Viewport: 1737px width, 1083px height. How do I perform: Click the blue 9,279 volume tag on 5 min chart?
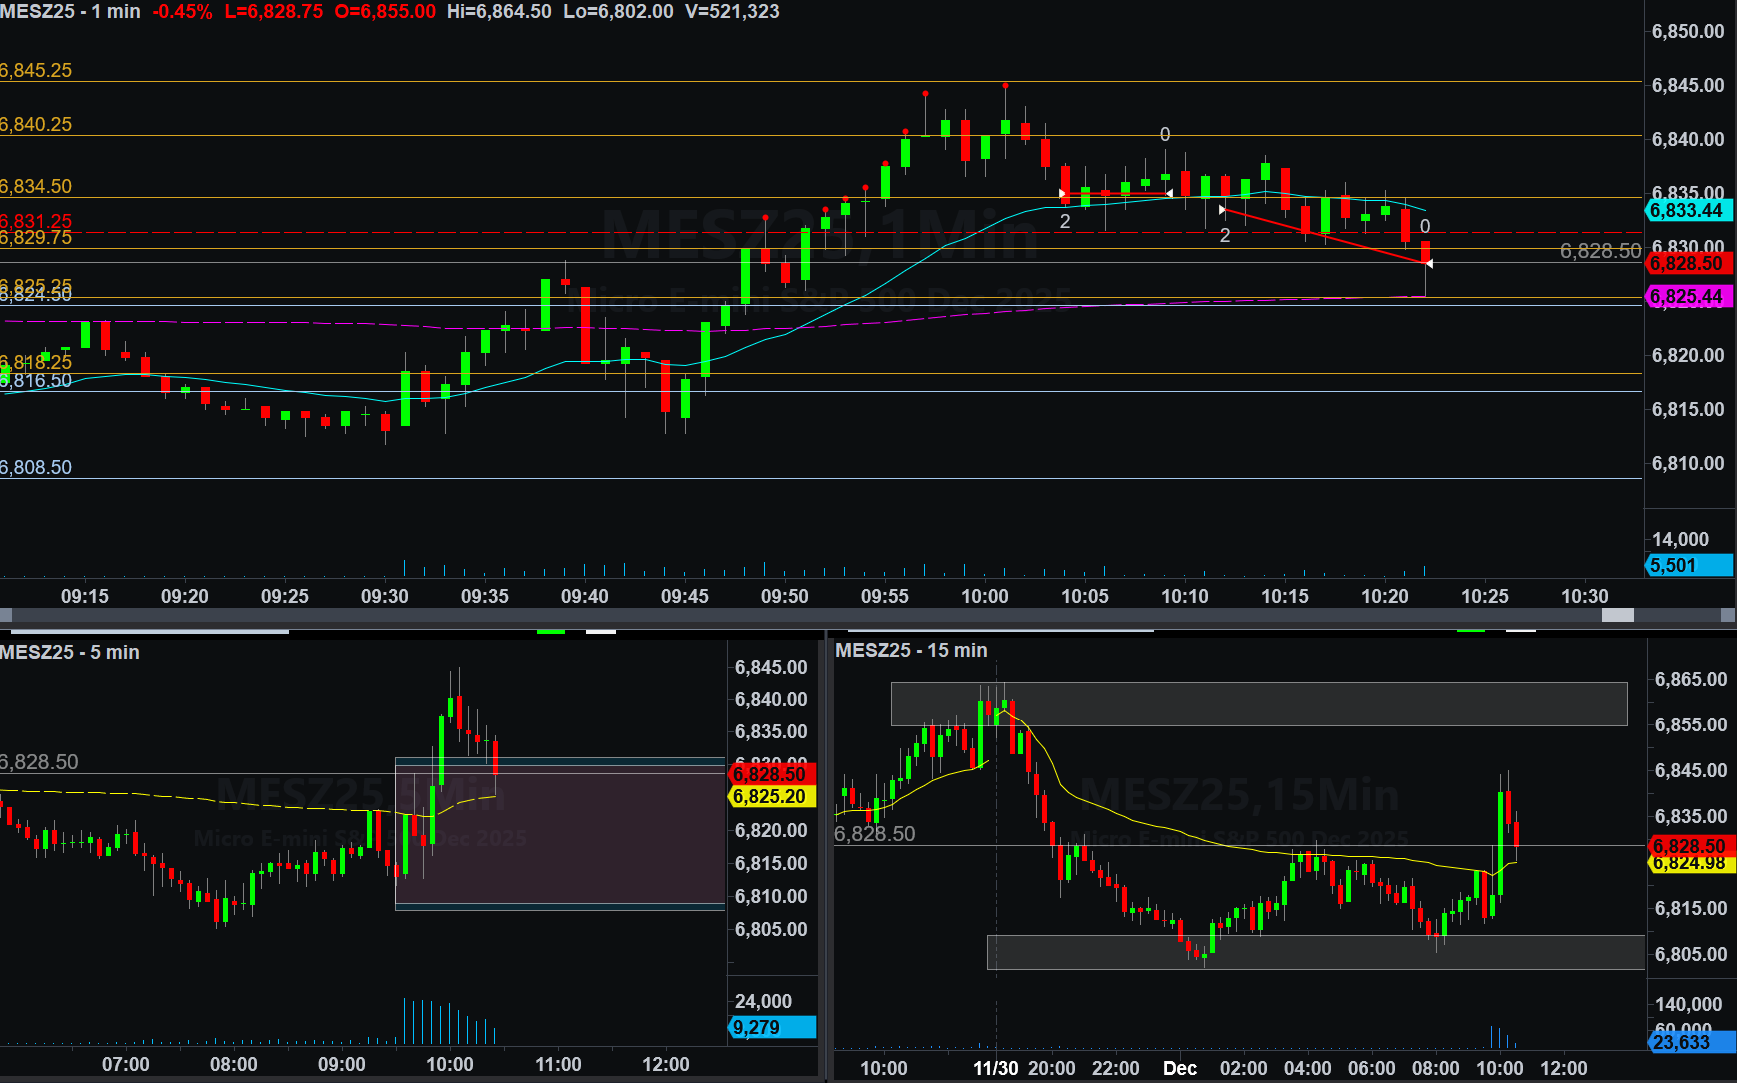pyautogui.click(x=771, y=1027)
